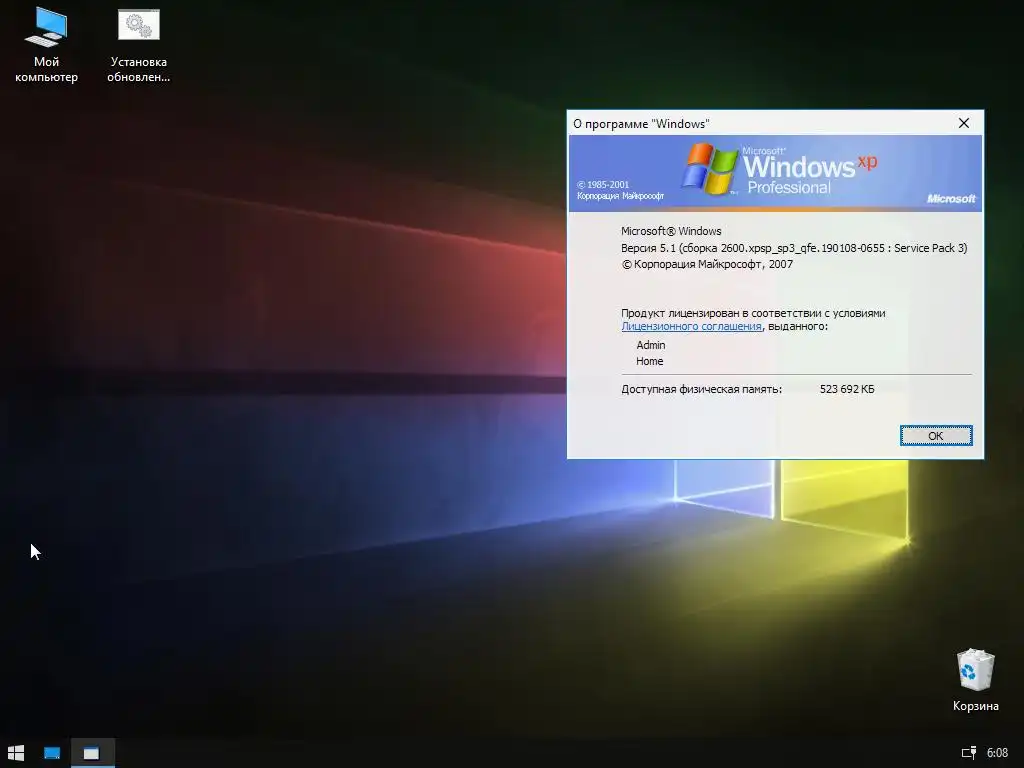
Task: Select the Корзина recycle bin icon
Action: coord(975,679)
